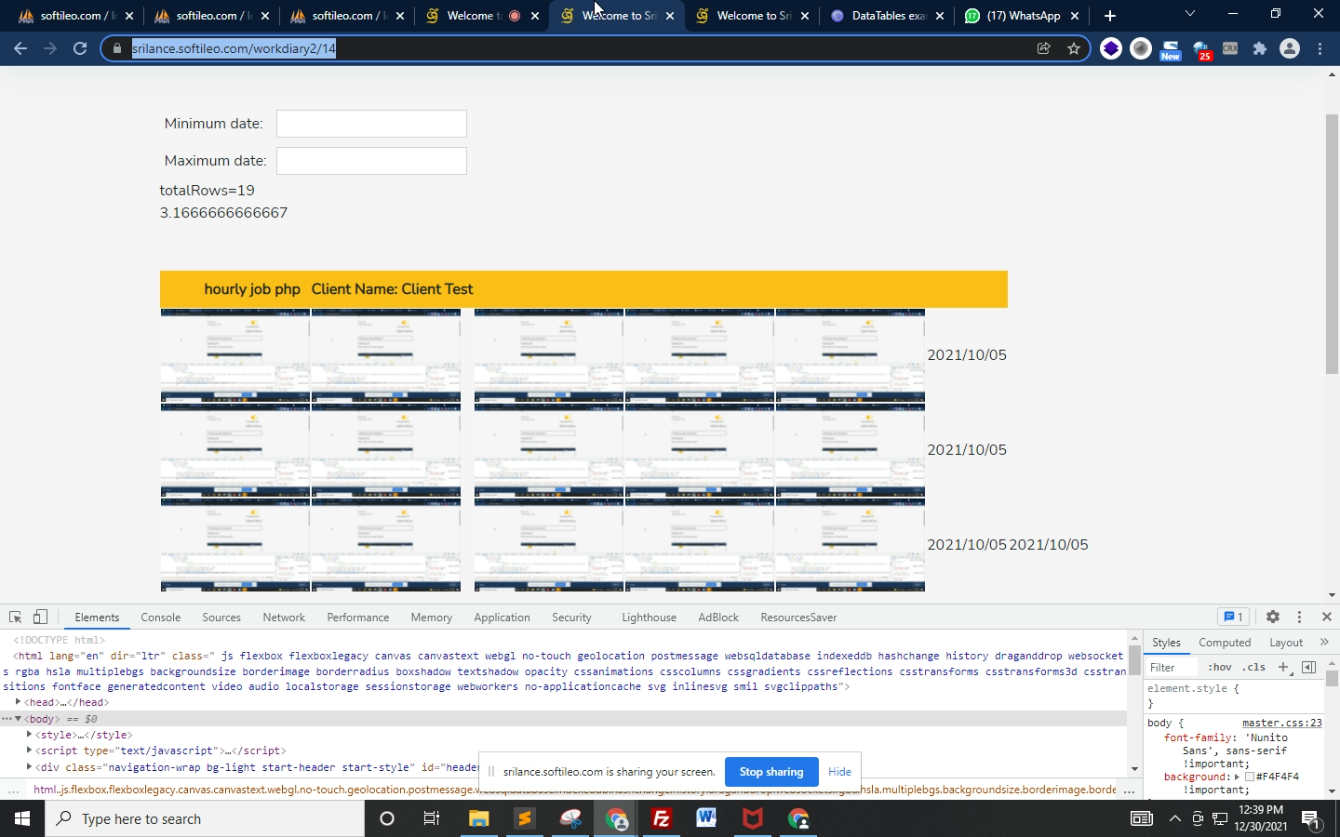Open the Chrome extensions puzzle icon
1340x837 pixels.
point(1259,48)
